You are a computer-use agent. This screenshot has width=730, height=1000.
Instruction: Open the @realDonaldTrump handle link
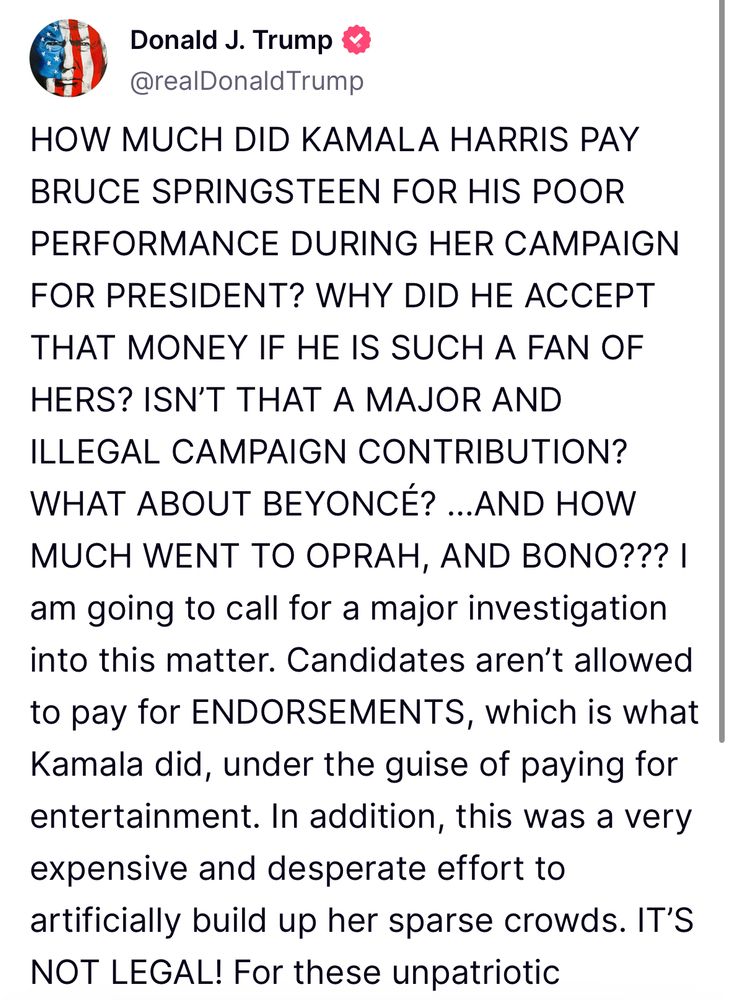247,81
